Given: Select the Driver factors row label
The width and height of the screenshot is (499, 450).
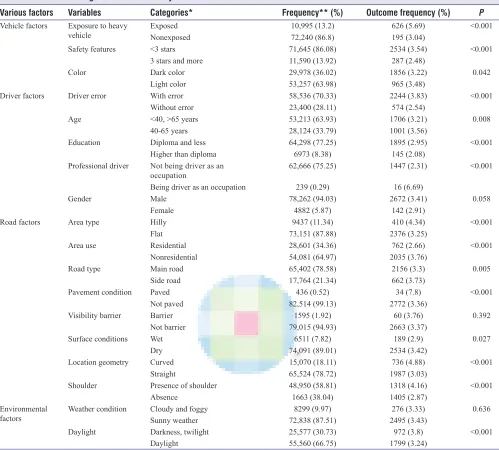Looking at the screenshot, I should click(x=22, y=96).
